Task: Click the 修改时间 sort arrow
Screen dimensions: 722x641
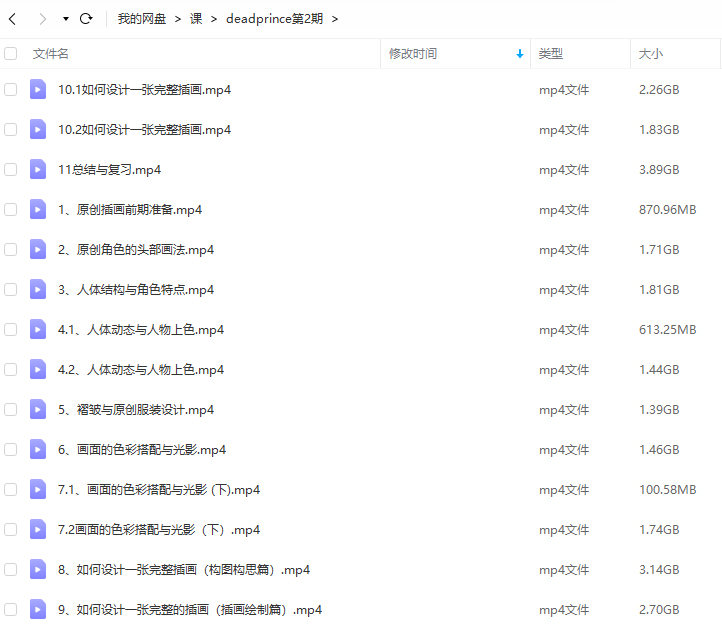Action: pos(519,54)
